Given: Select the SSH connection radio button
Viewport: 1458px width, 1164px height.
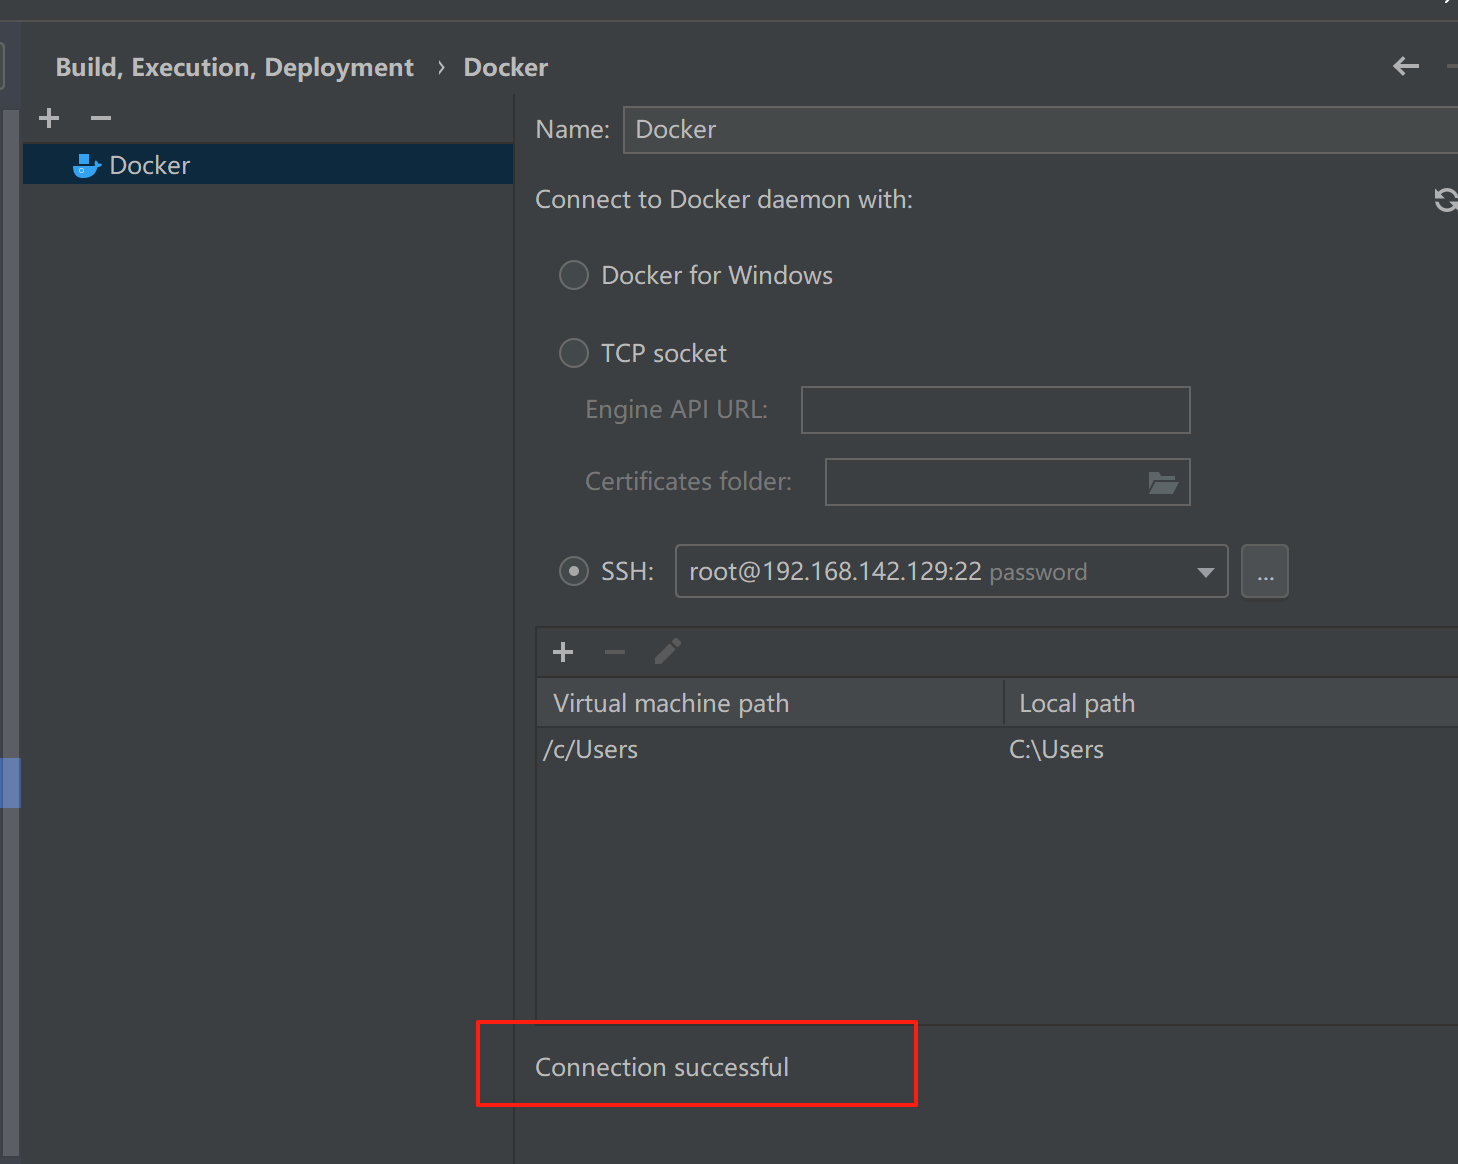Looking at the screenshot, I should [x=574, y=571].
